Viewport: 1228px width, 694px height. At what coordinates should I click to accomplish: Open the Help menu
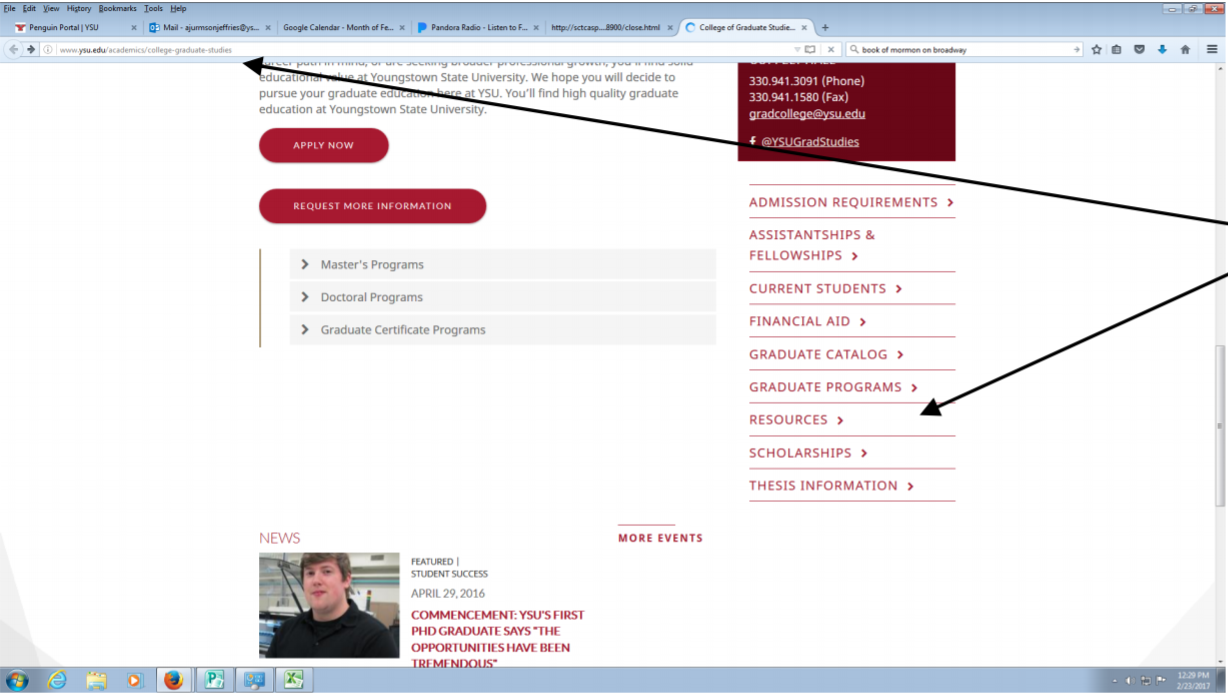pos(178,8)
